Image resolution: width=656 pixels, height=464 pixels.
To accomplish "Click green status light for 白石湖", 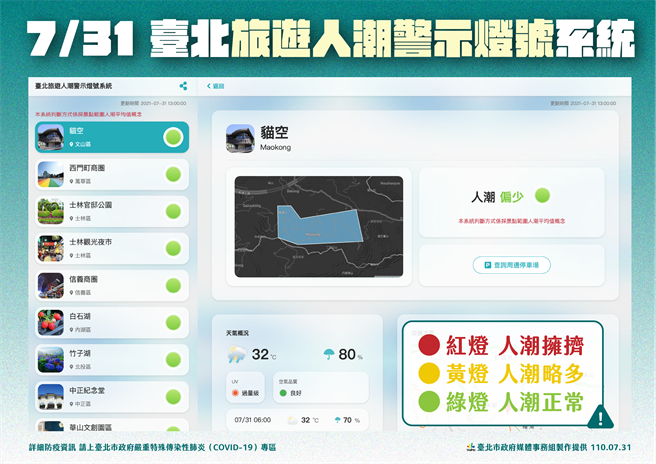I will [173, 323].
